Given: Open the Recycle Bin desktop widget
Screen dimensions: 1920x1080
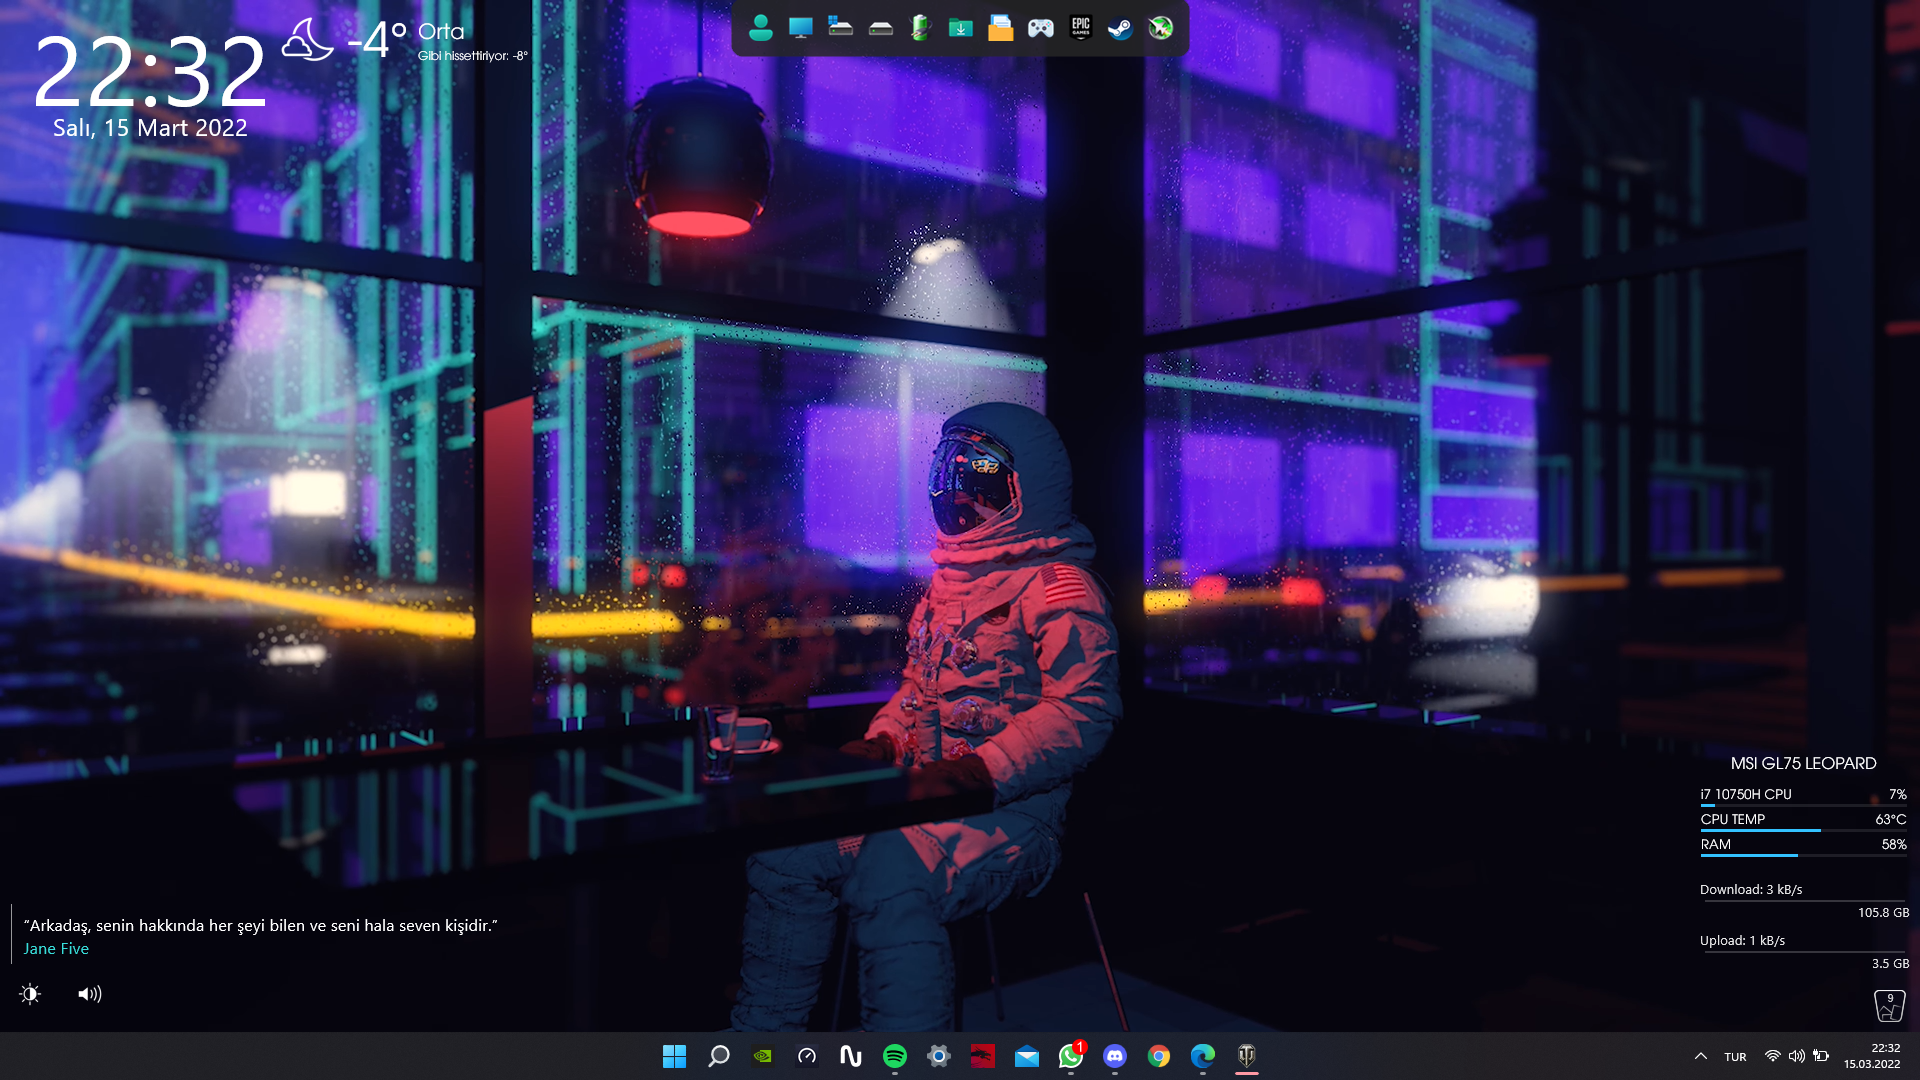Looking at the screenshot, I should click(x=1888, y=1005).
